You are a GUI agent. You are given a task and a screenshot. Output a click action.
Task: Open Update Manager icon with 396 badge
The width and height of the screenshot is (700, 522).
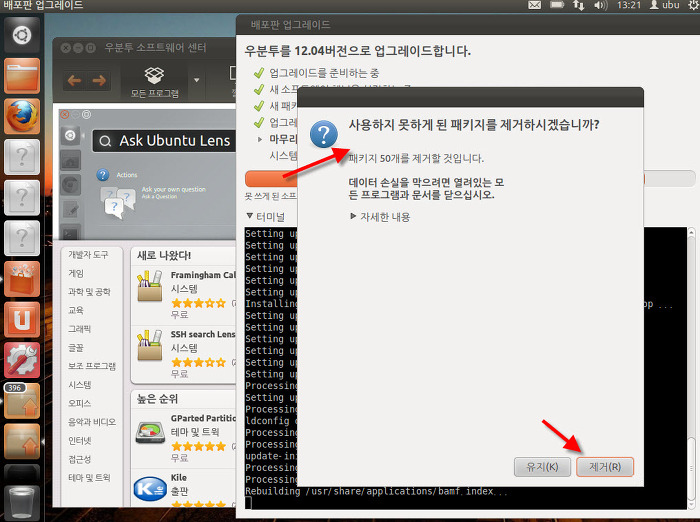pos(22,401)
